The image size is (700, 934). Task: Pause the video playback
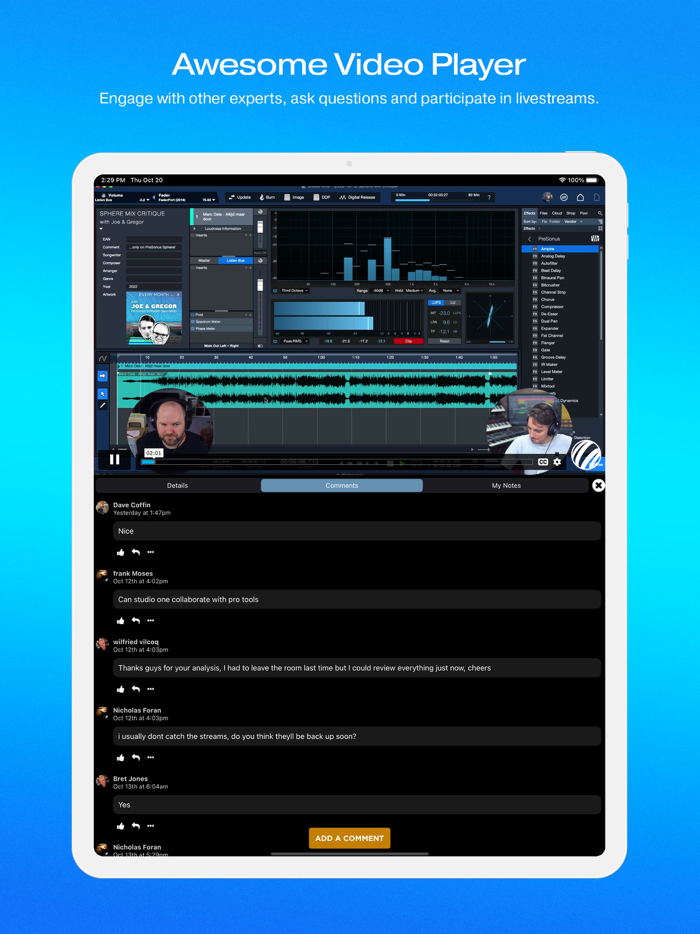tap(114, 459)
